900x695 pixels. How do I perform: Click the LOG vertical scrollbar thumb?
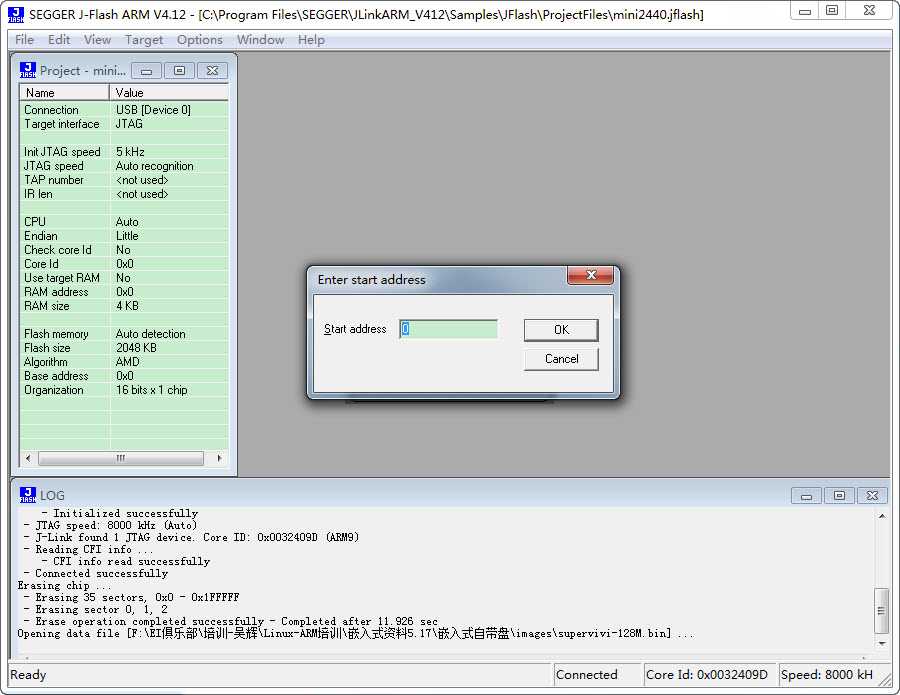pyautogui.click(x=882, y=611)
